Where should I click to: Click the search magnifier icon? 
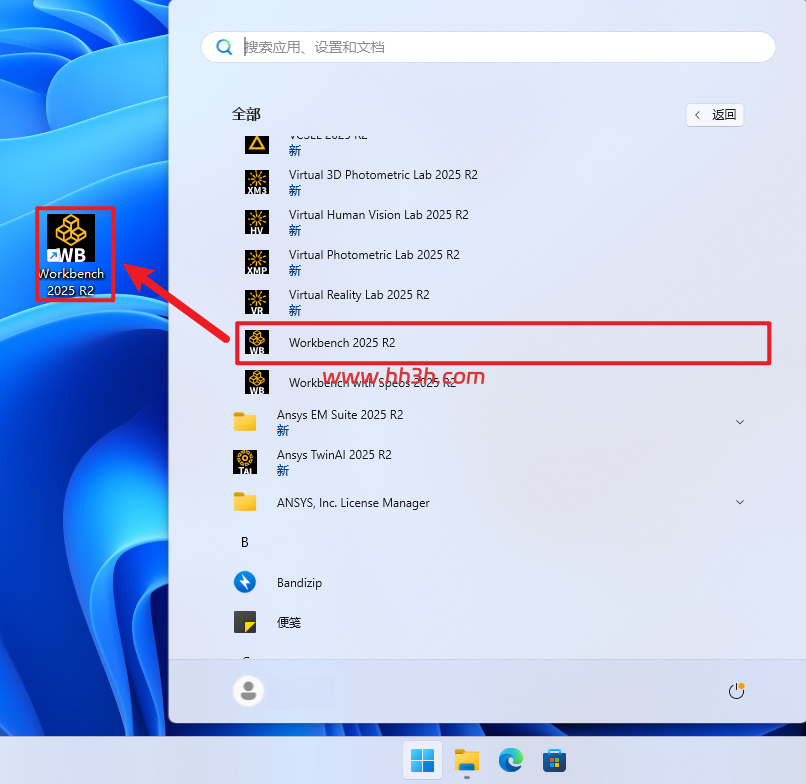[x=224, y=47]
